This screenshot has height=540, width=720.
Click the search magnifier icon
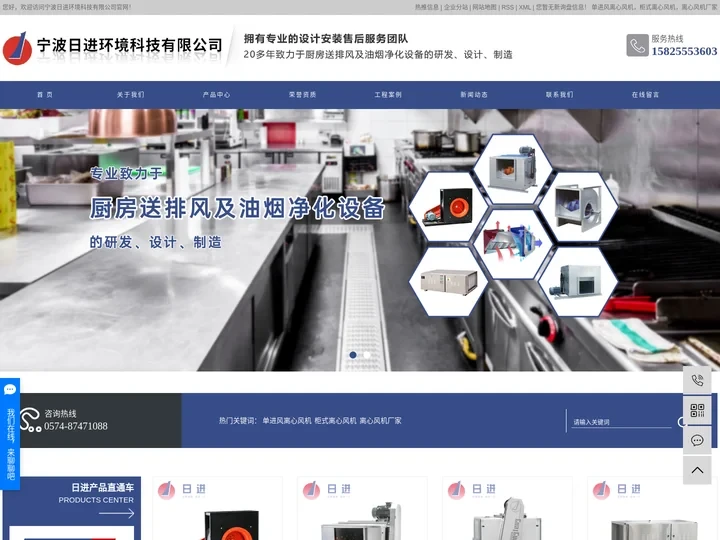coord(683,421)
